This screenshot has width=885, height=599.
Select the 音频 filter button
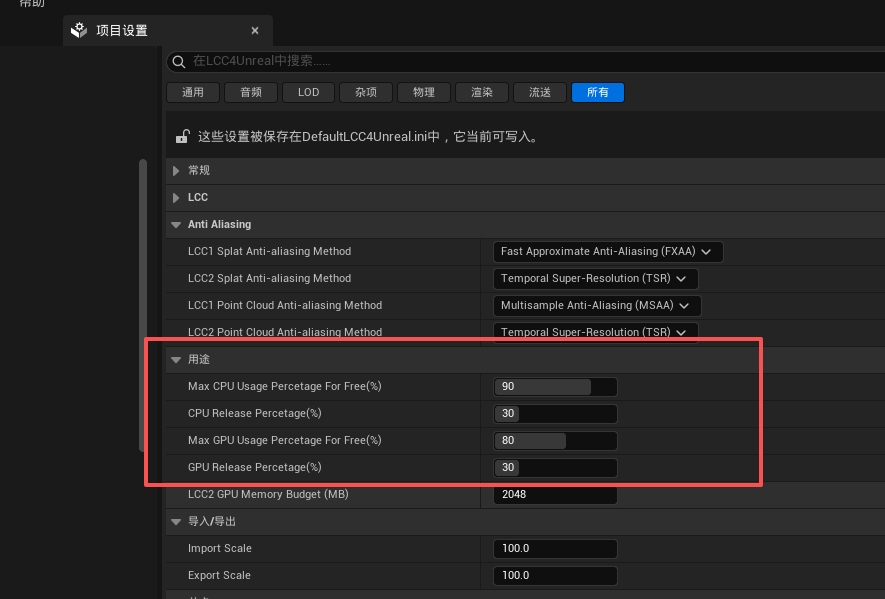pyautogui.click(x=251, y=93)
